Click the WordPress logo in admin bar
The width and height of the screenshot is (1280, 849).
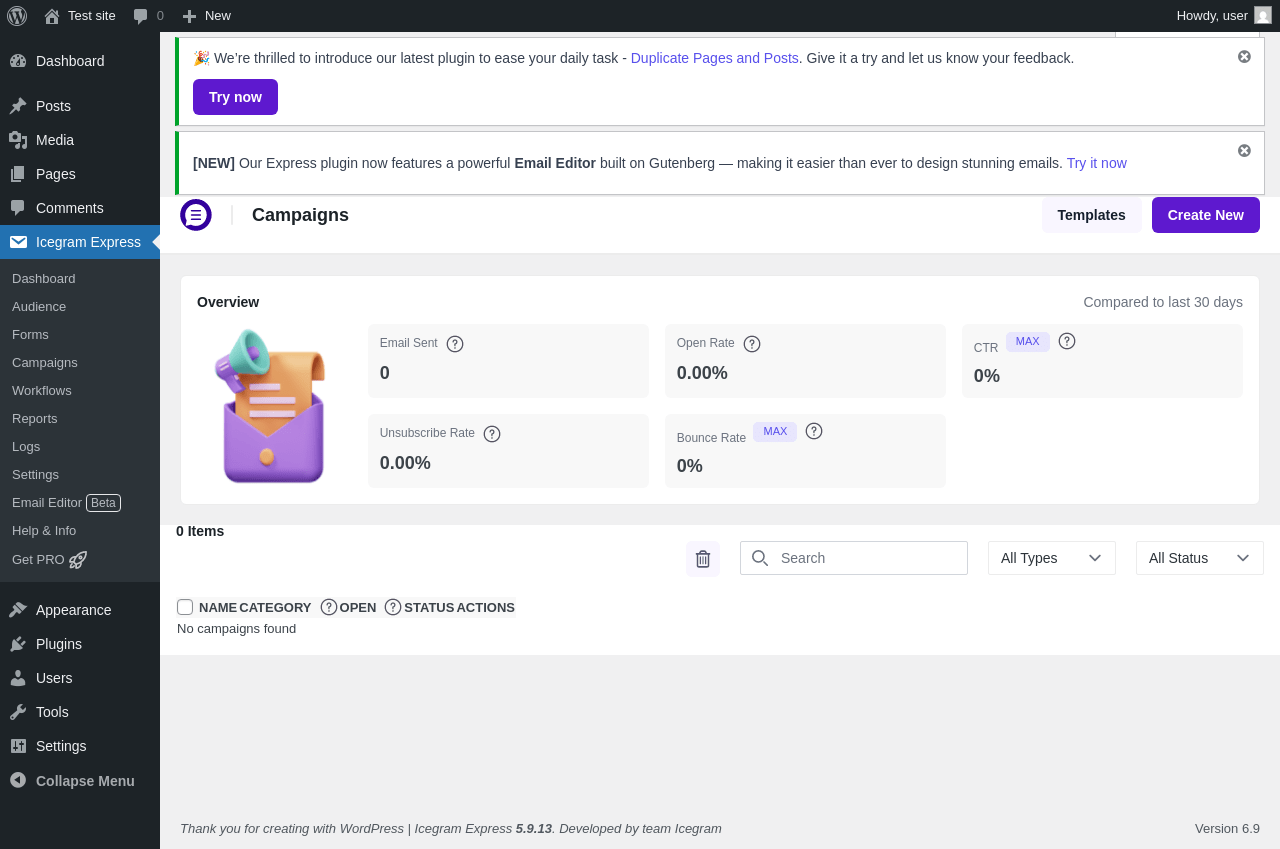pos(17,16)
